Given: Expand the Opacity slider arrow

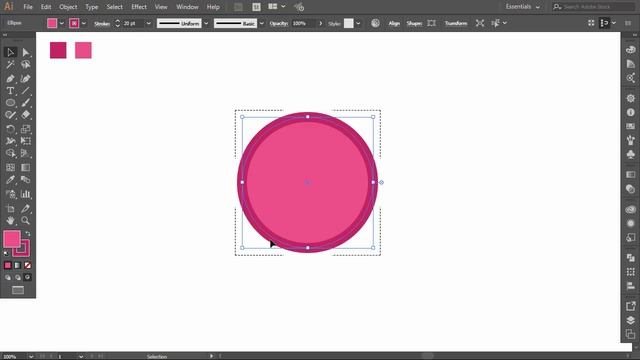Looking at the screenshot, I should click(320, 23).
